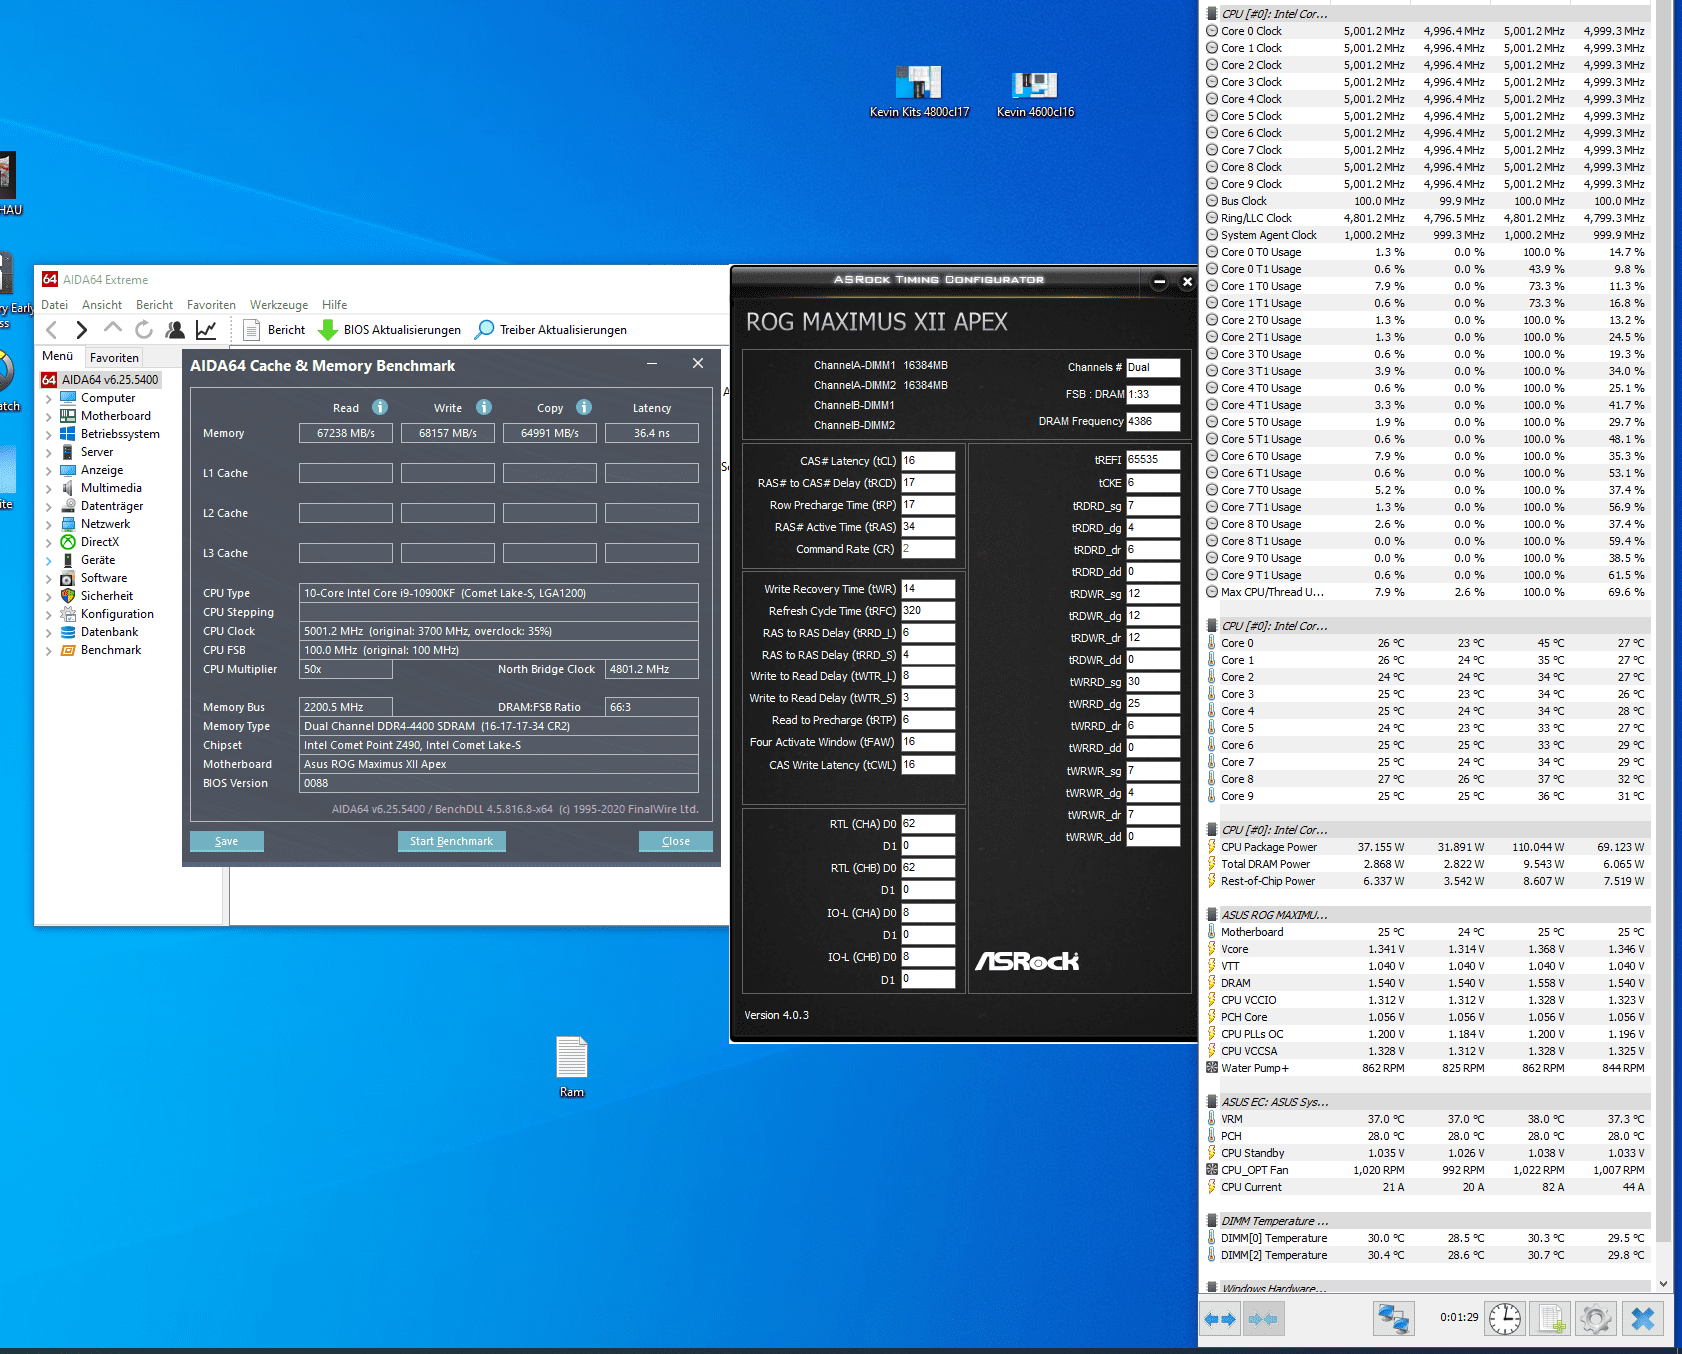Open Treiber Aktualisierungen
This screenshot has height=1354, width=1682.
click(x=552, y=330)
